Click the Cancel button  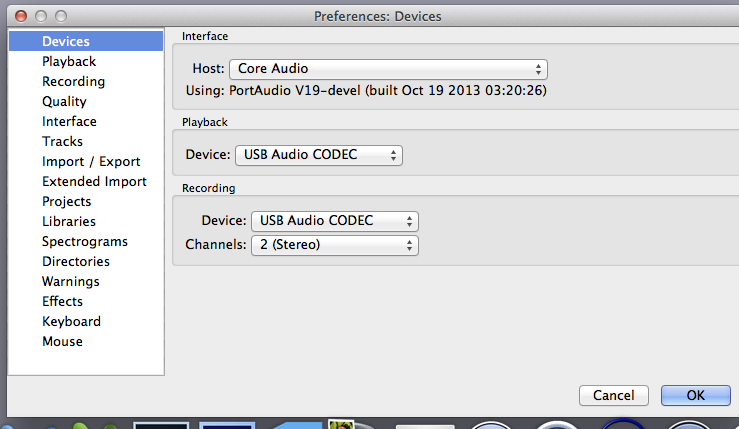(x=614, y=395)
